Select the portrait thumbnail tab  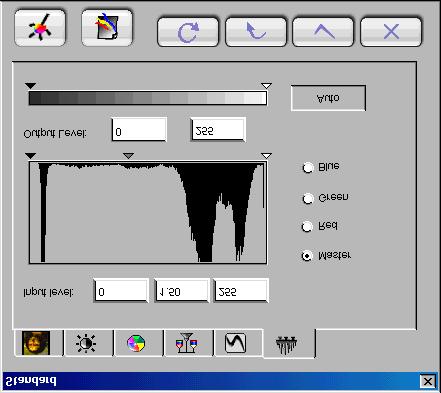36,343
